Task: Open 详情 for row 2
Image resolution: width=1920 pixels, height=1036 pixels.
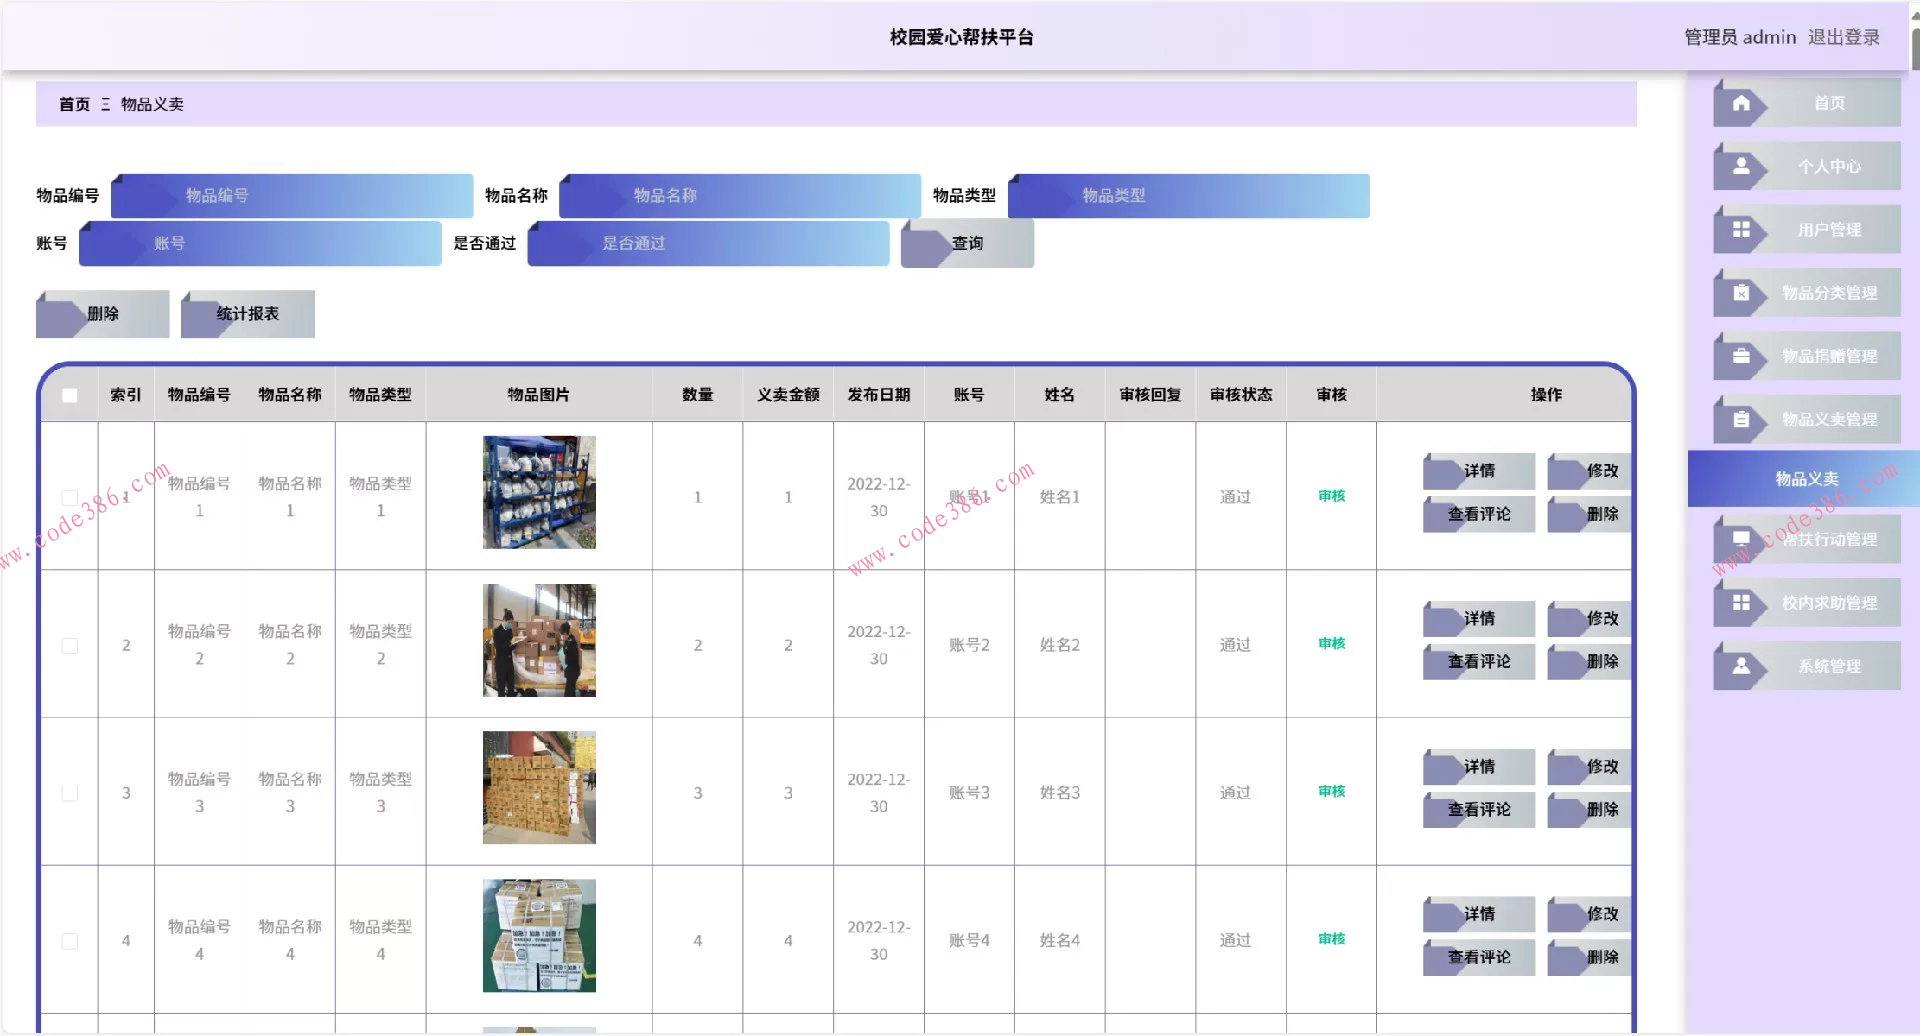Action: point(1478,619)
